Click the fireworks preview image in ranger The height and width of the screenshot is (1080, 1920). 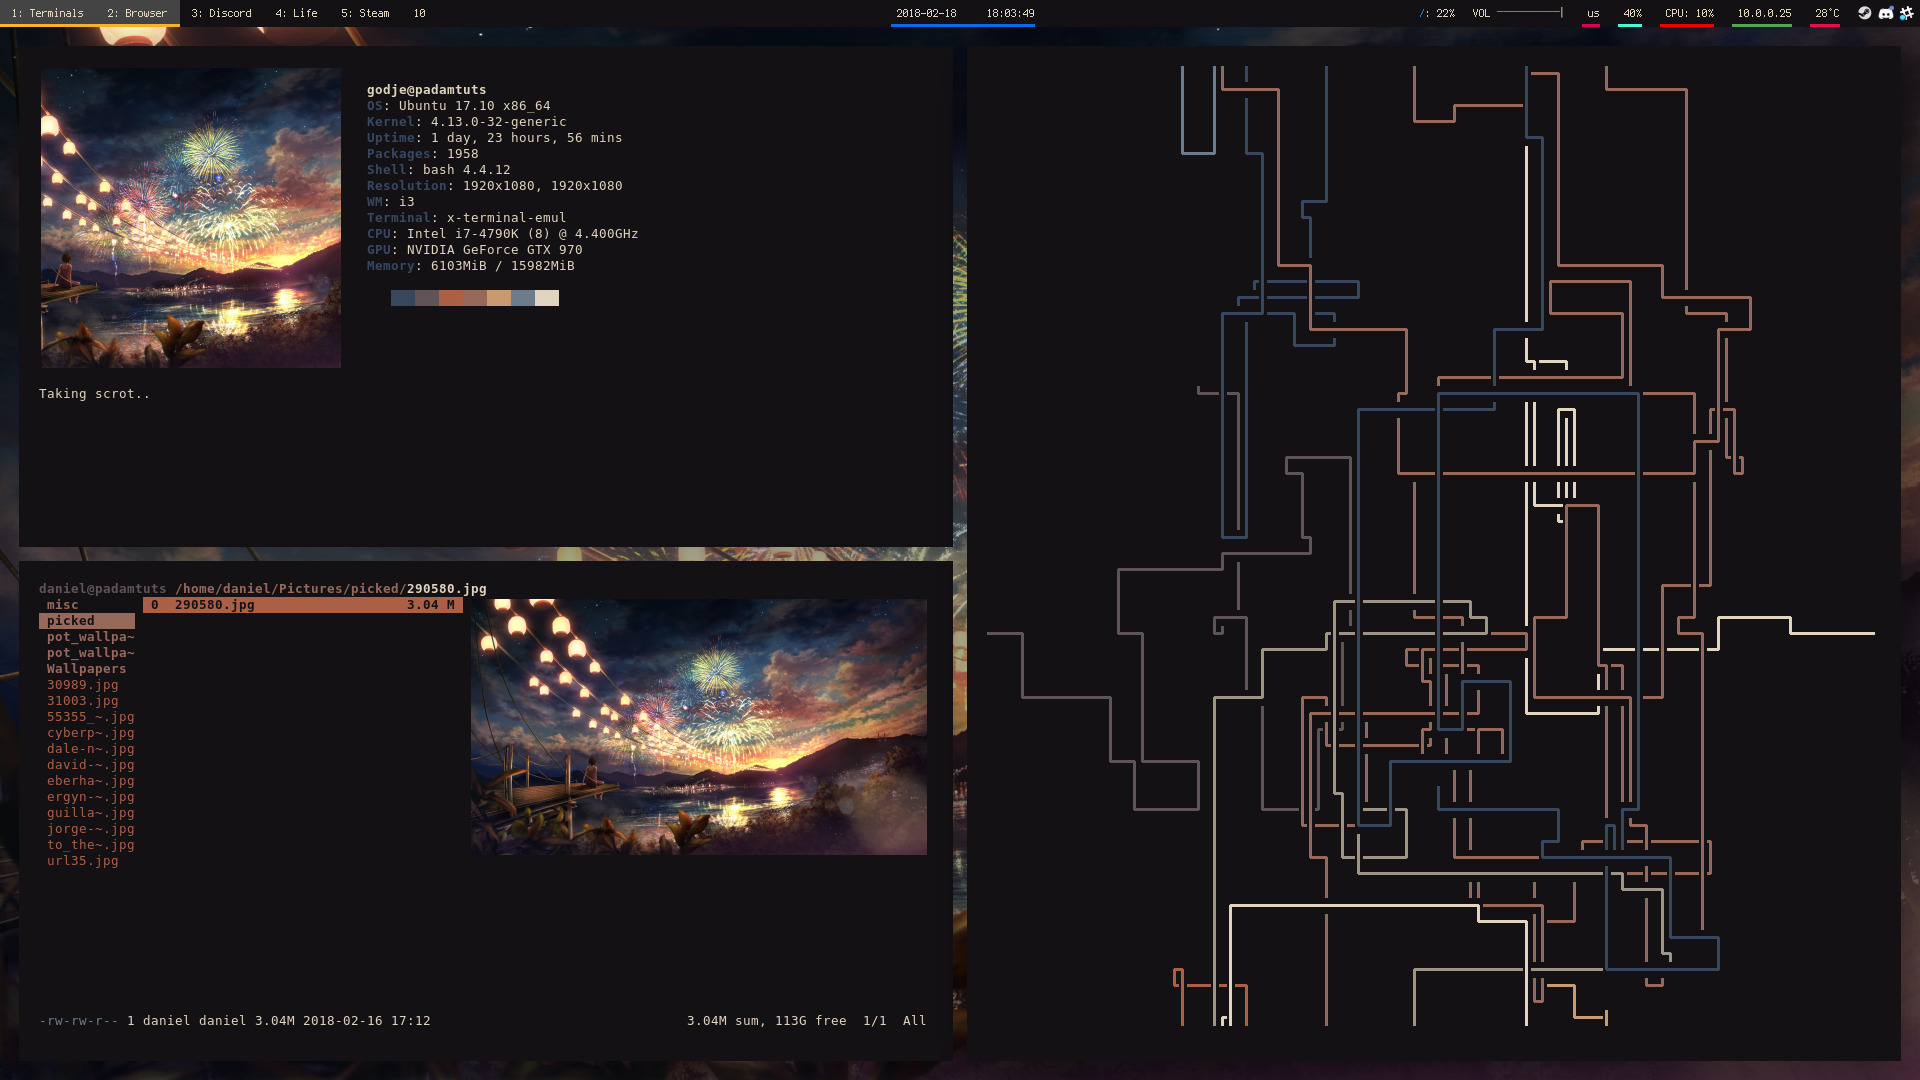click(698, 727)
